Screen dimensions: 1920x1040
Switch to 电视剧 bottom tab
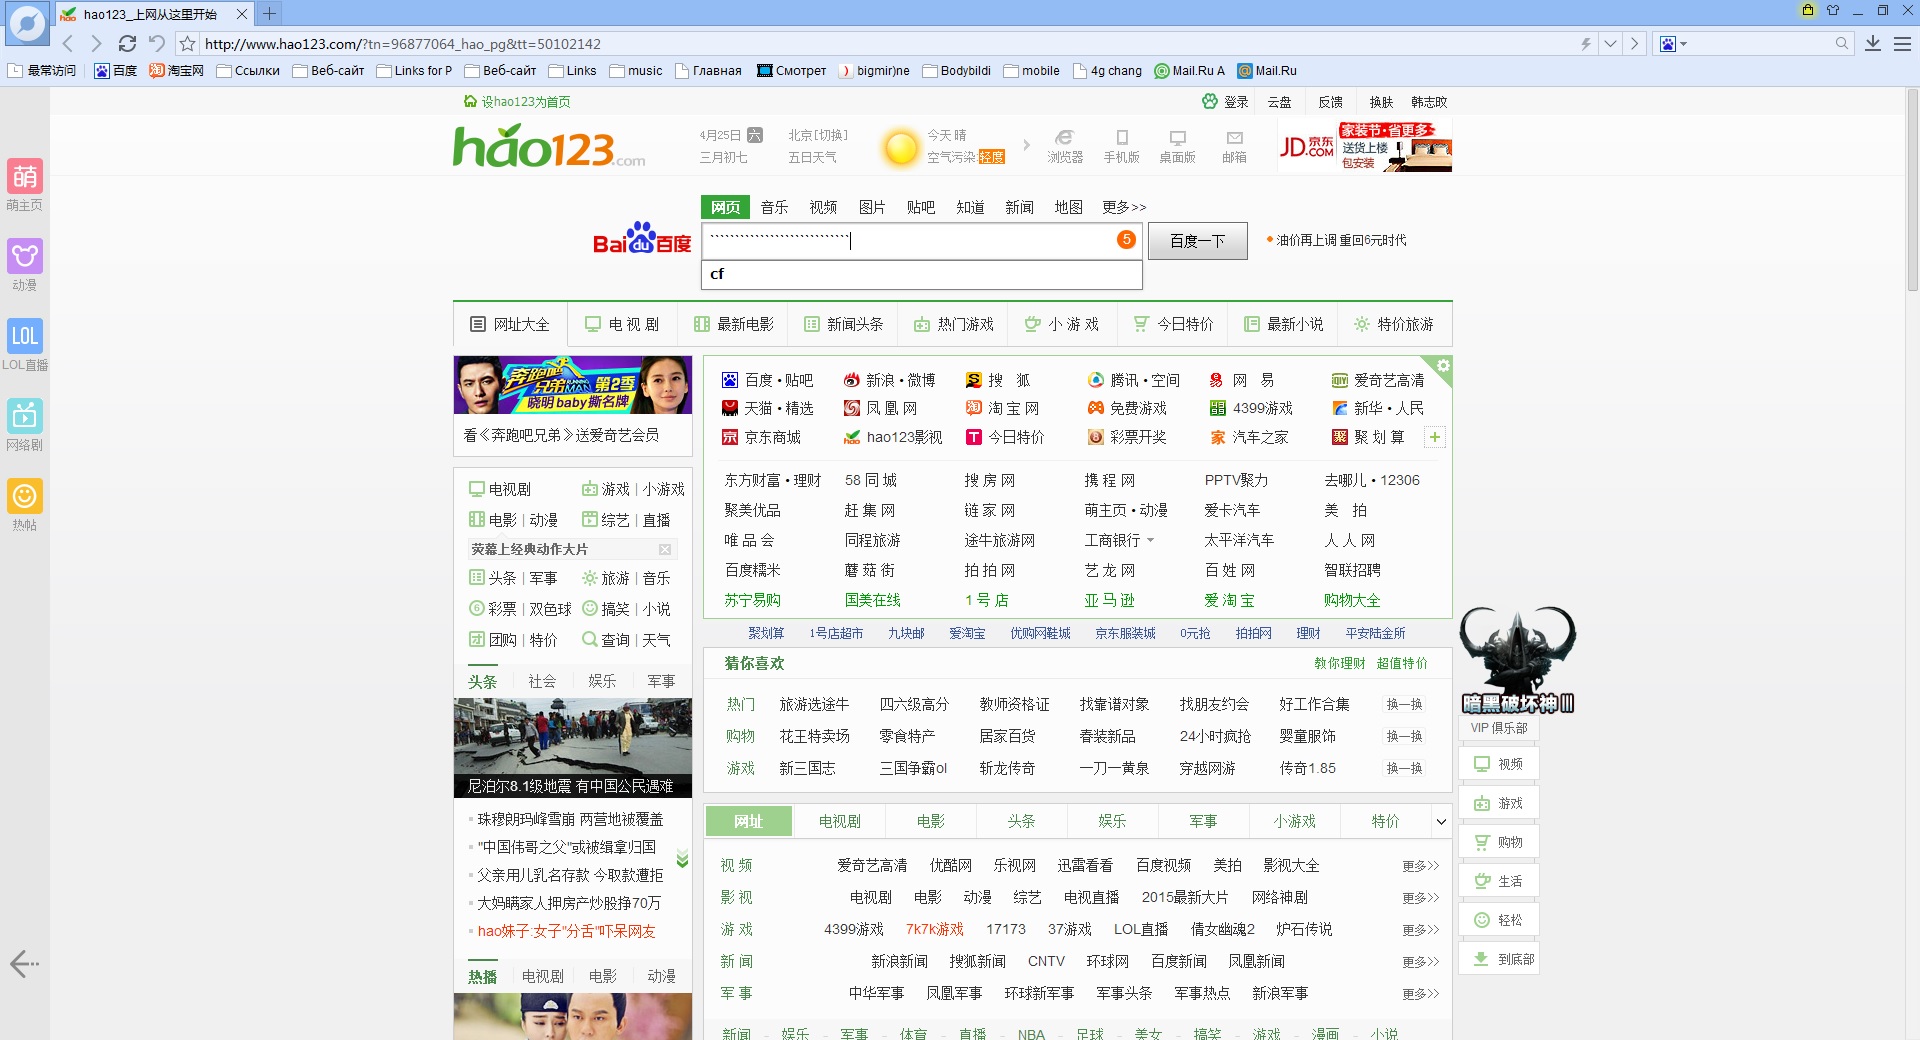pos(839,821)
